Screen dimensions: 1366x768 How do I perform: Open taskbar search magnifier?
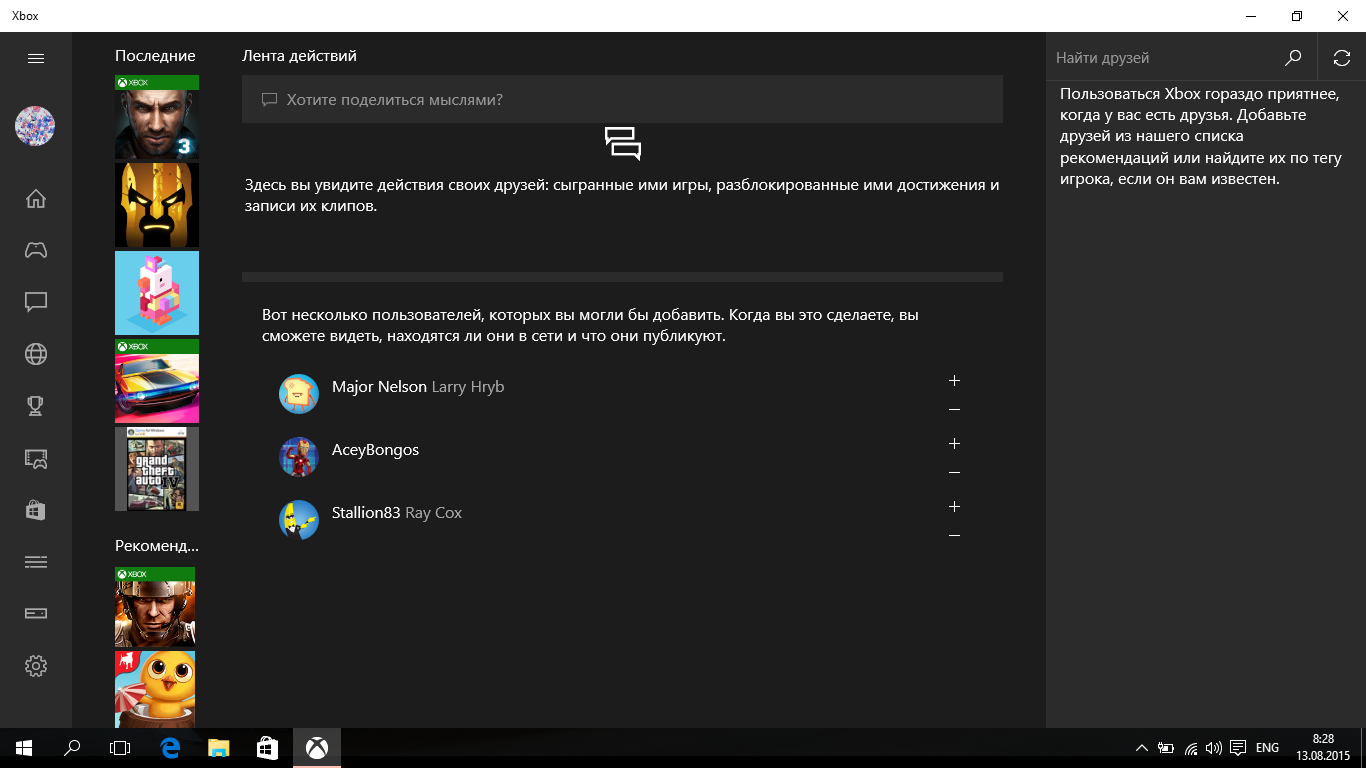pyautogui.click(x=72, y=748)
